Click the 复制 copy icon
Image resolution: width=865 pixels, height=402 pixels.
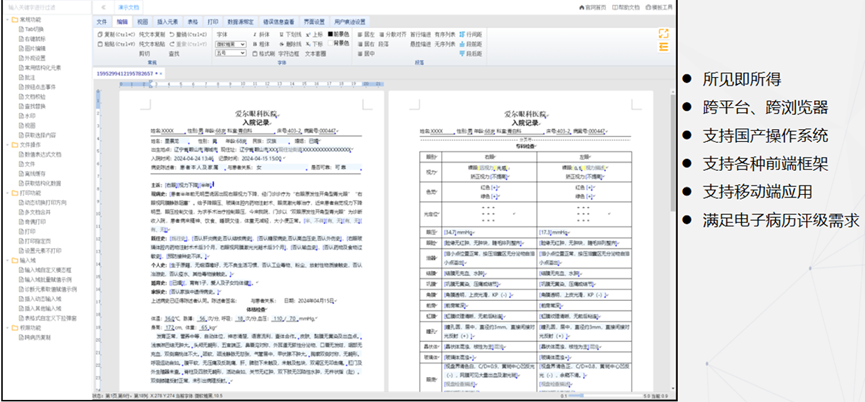coord(100,36)
